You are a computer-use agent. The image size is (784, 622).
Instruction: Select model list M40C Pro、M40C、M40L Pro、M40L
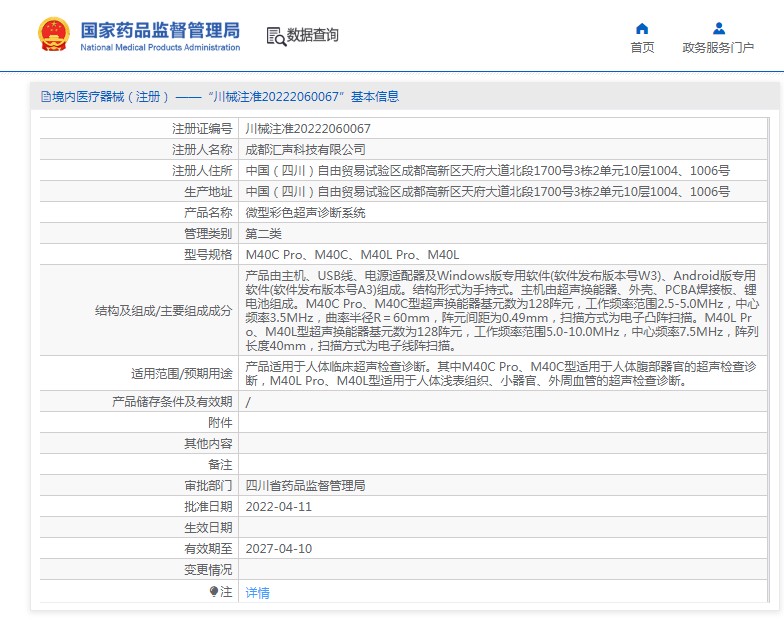point(352,255)
